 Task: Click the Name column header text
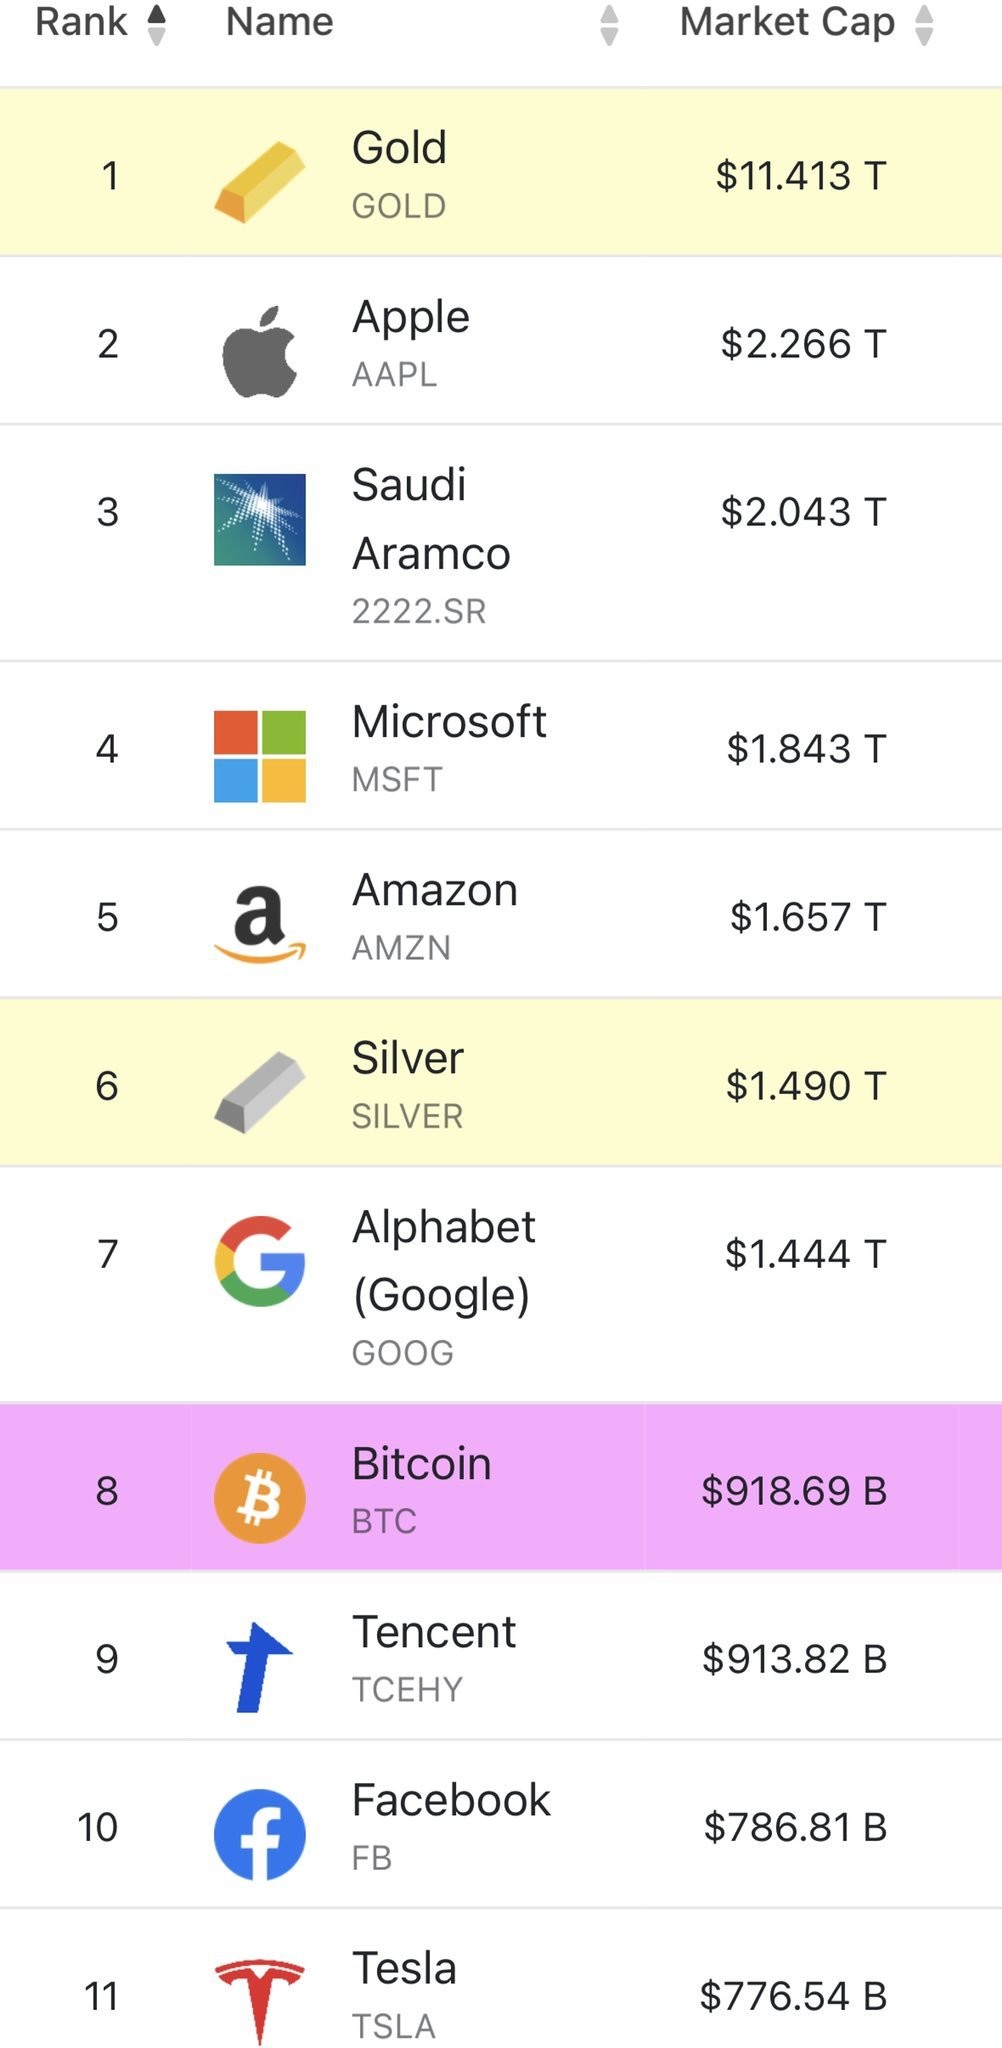[x=279, y=22]
